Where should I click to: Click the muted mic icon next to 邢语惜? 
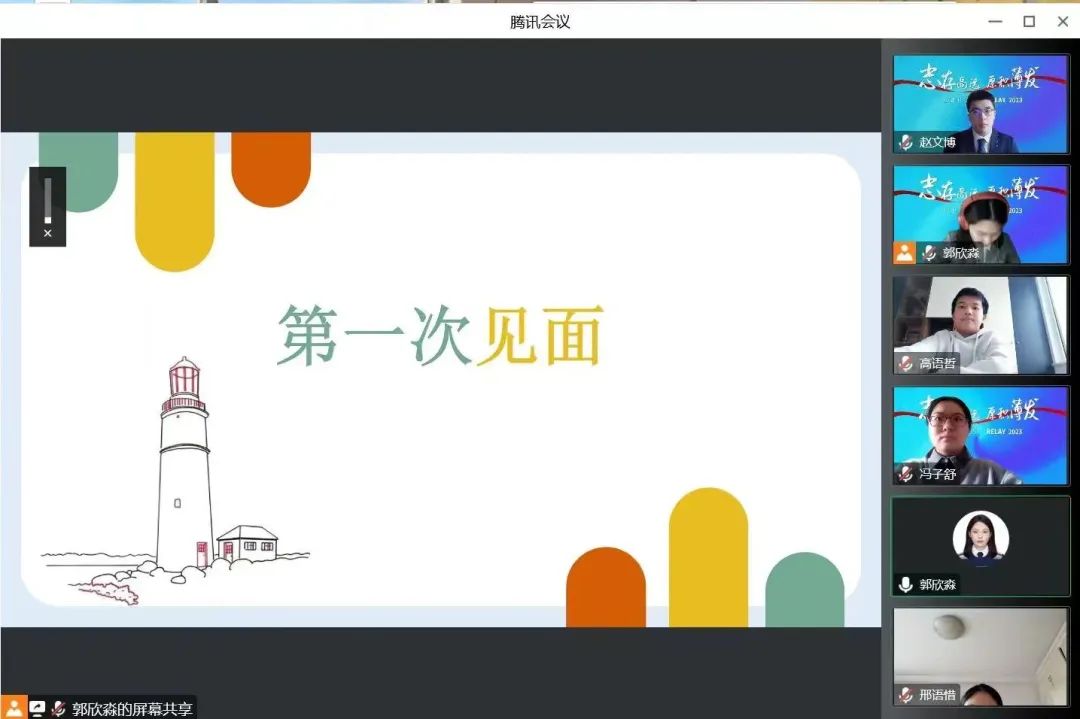coord(906,695)
